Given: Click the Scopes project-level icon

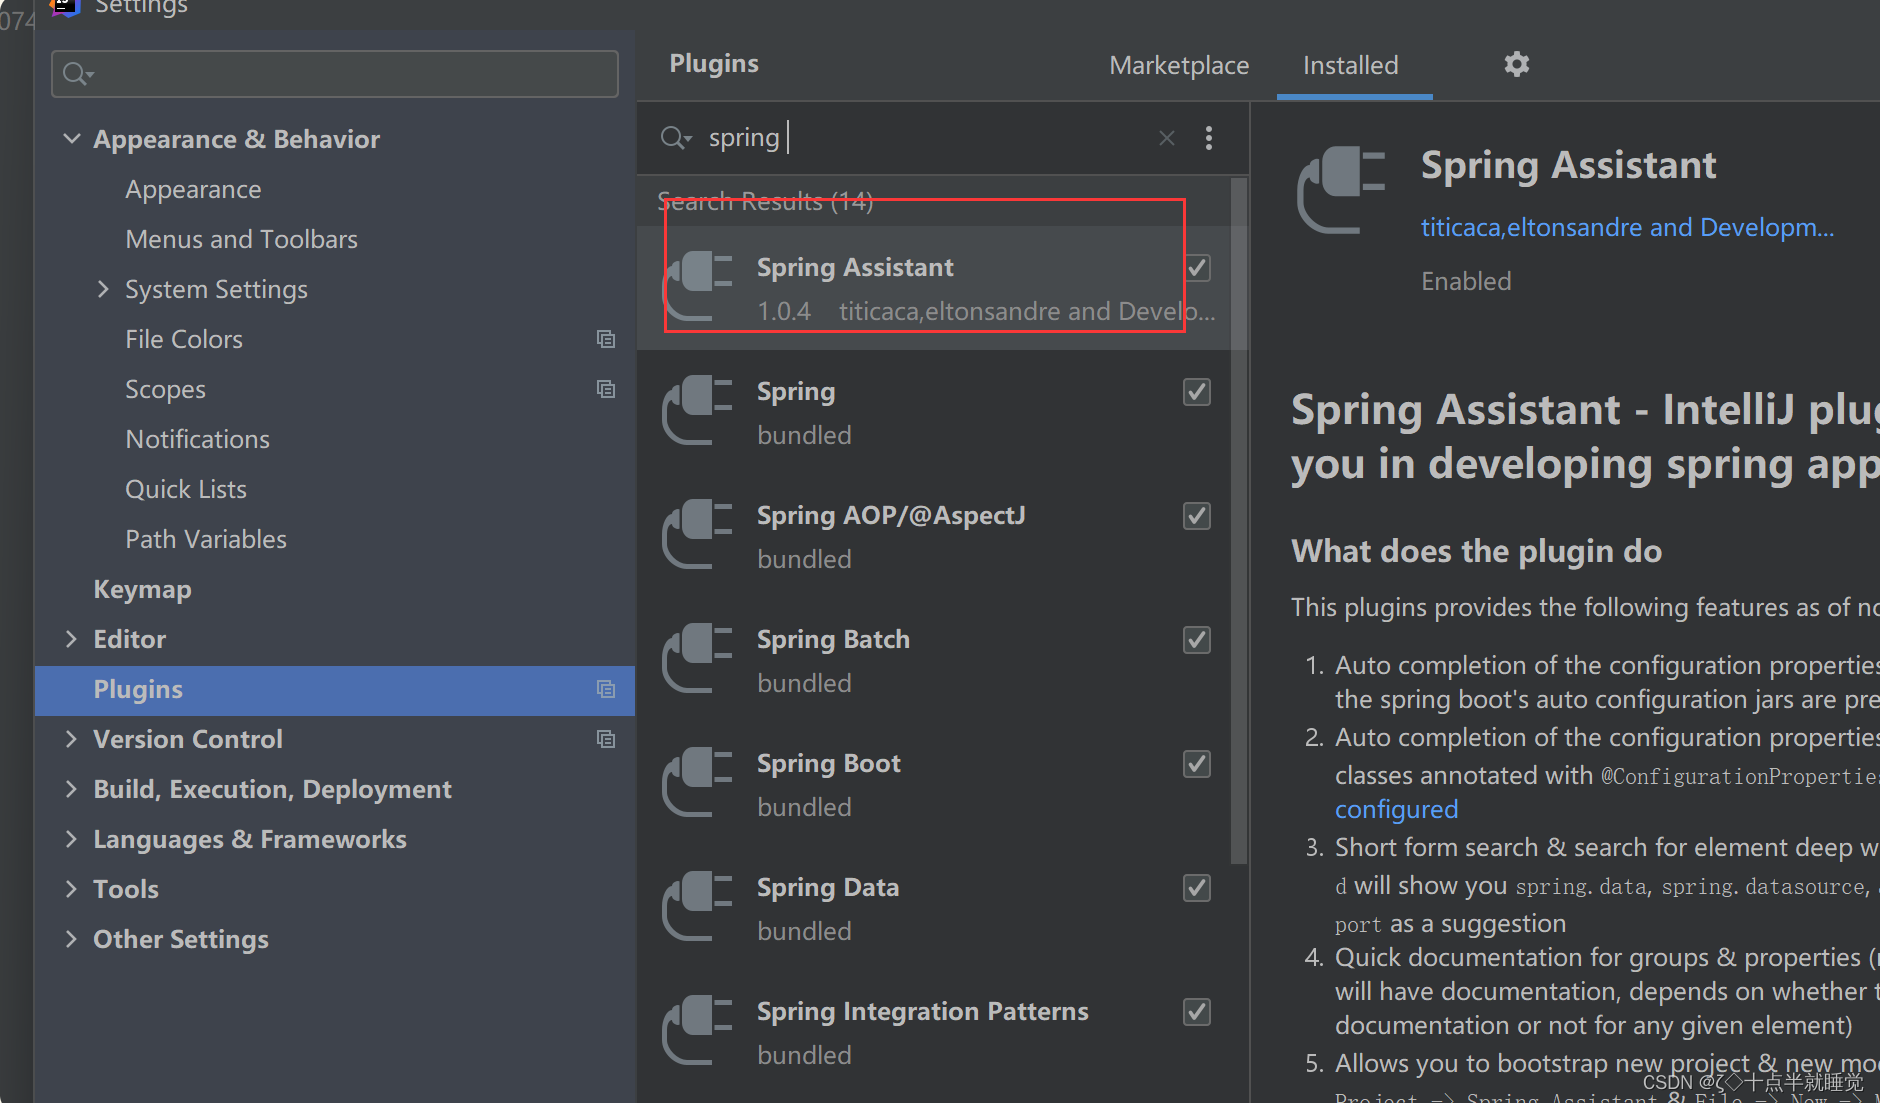Looking at the screenshot, I should pos(606,389).
